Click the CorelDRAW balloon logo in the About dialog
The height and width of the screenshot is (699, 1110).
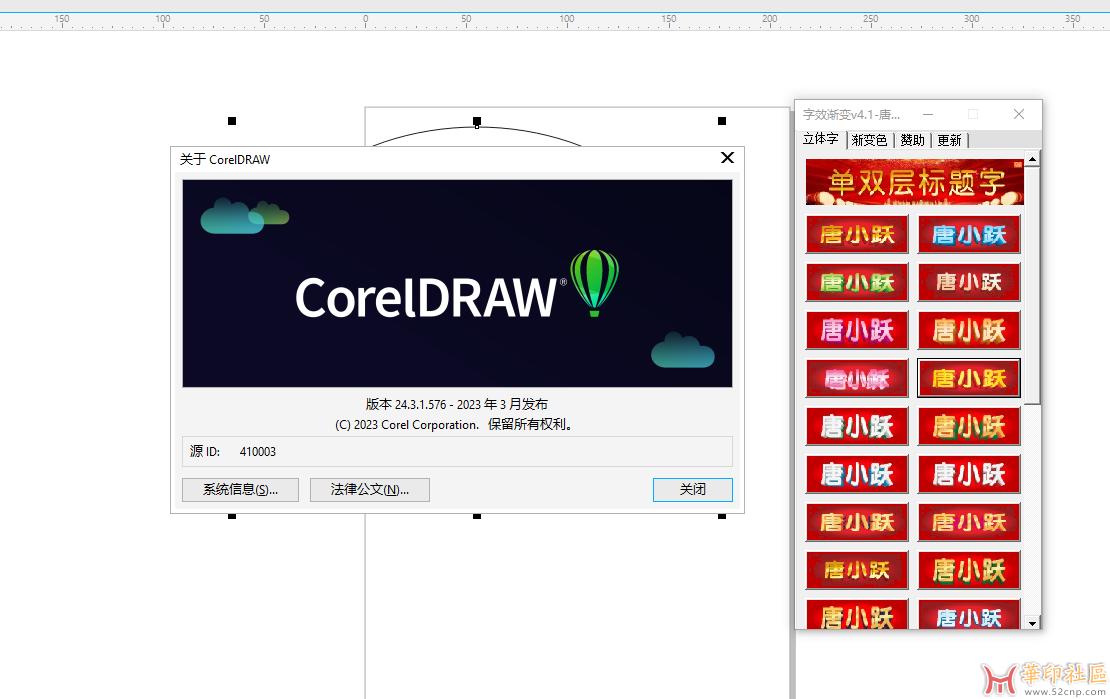tap(594, 283)
